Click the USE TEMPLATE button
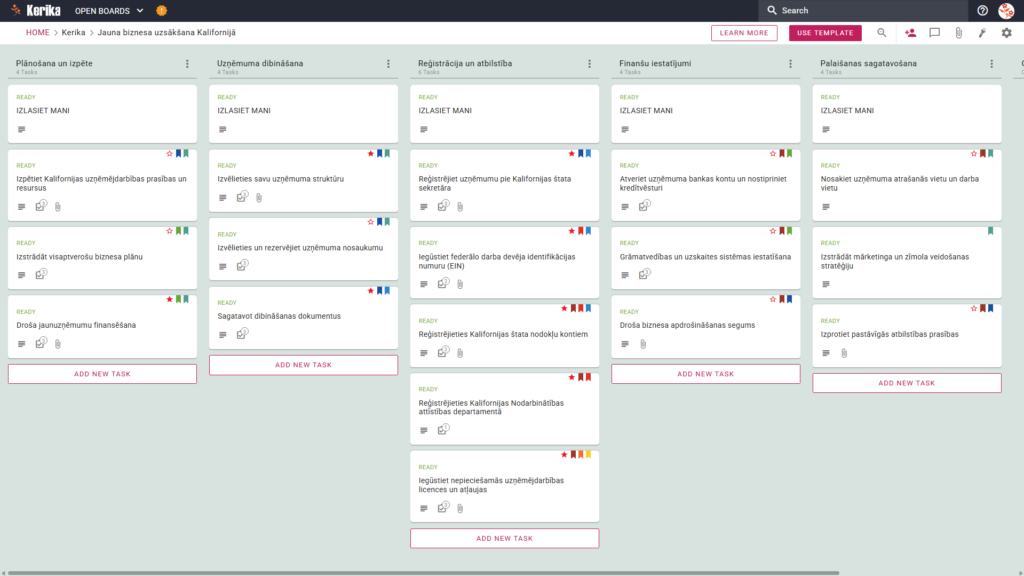 coord(825,33)
